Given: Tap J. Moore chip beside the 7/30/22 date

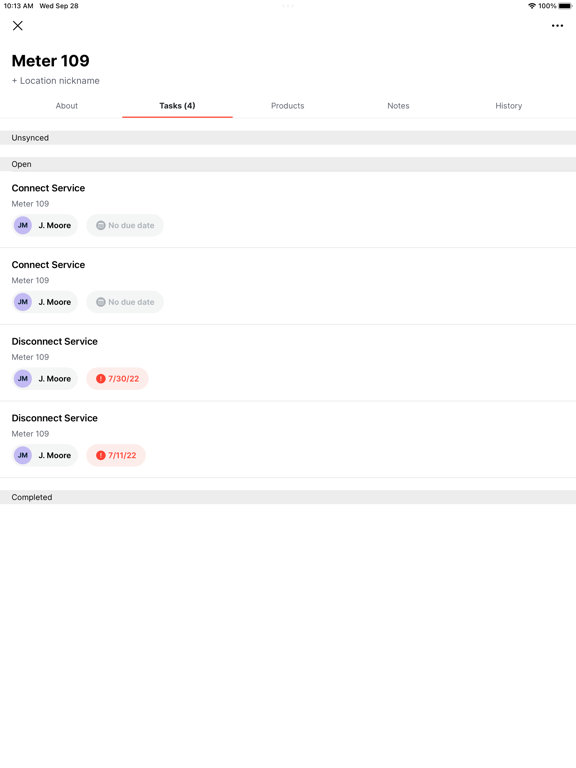Looking at the screenshot, I should point(45,379).
